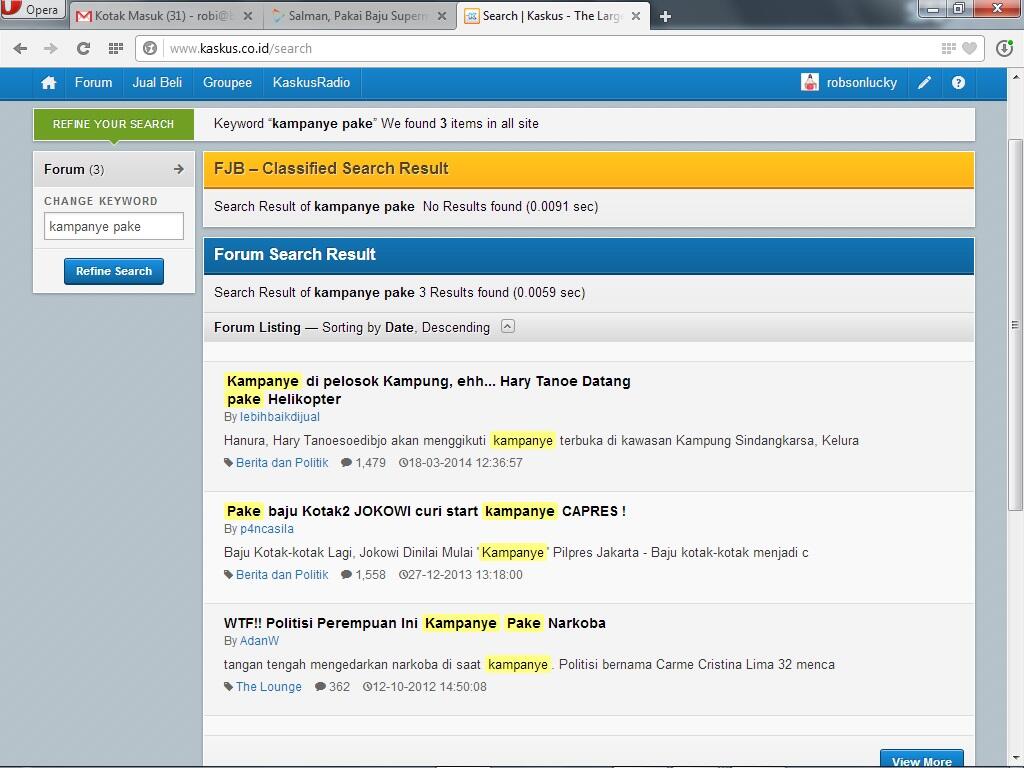
Task: Click the site info globe icon
Action: [150, 48]
